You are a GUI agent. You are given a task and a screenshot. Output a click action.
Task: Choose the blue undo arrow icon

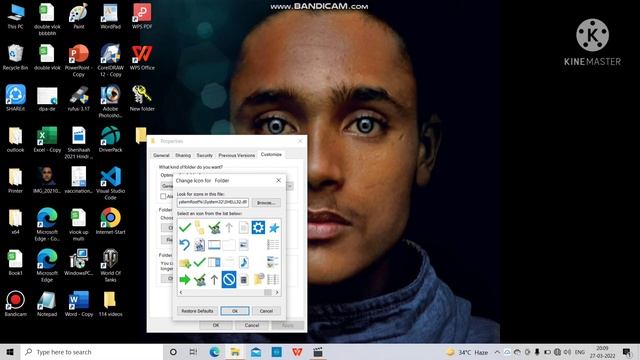184,244
